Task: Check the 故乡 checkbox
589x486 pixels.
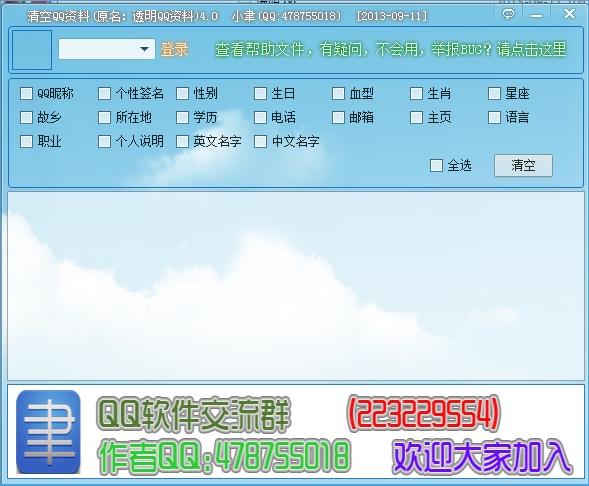Action: (26, 118)
